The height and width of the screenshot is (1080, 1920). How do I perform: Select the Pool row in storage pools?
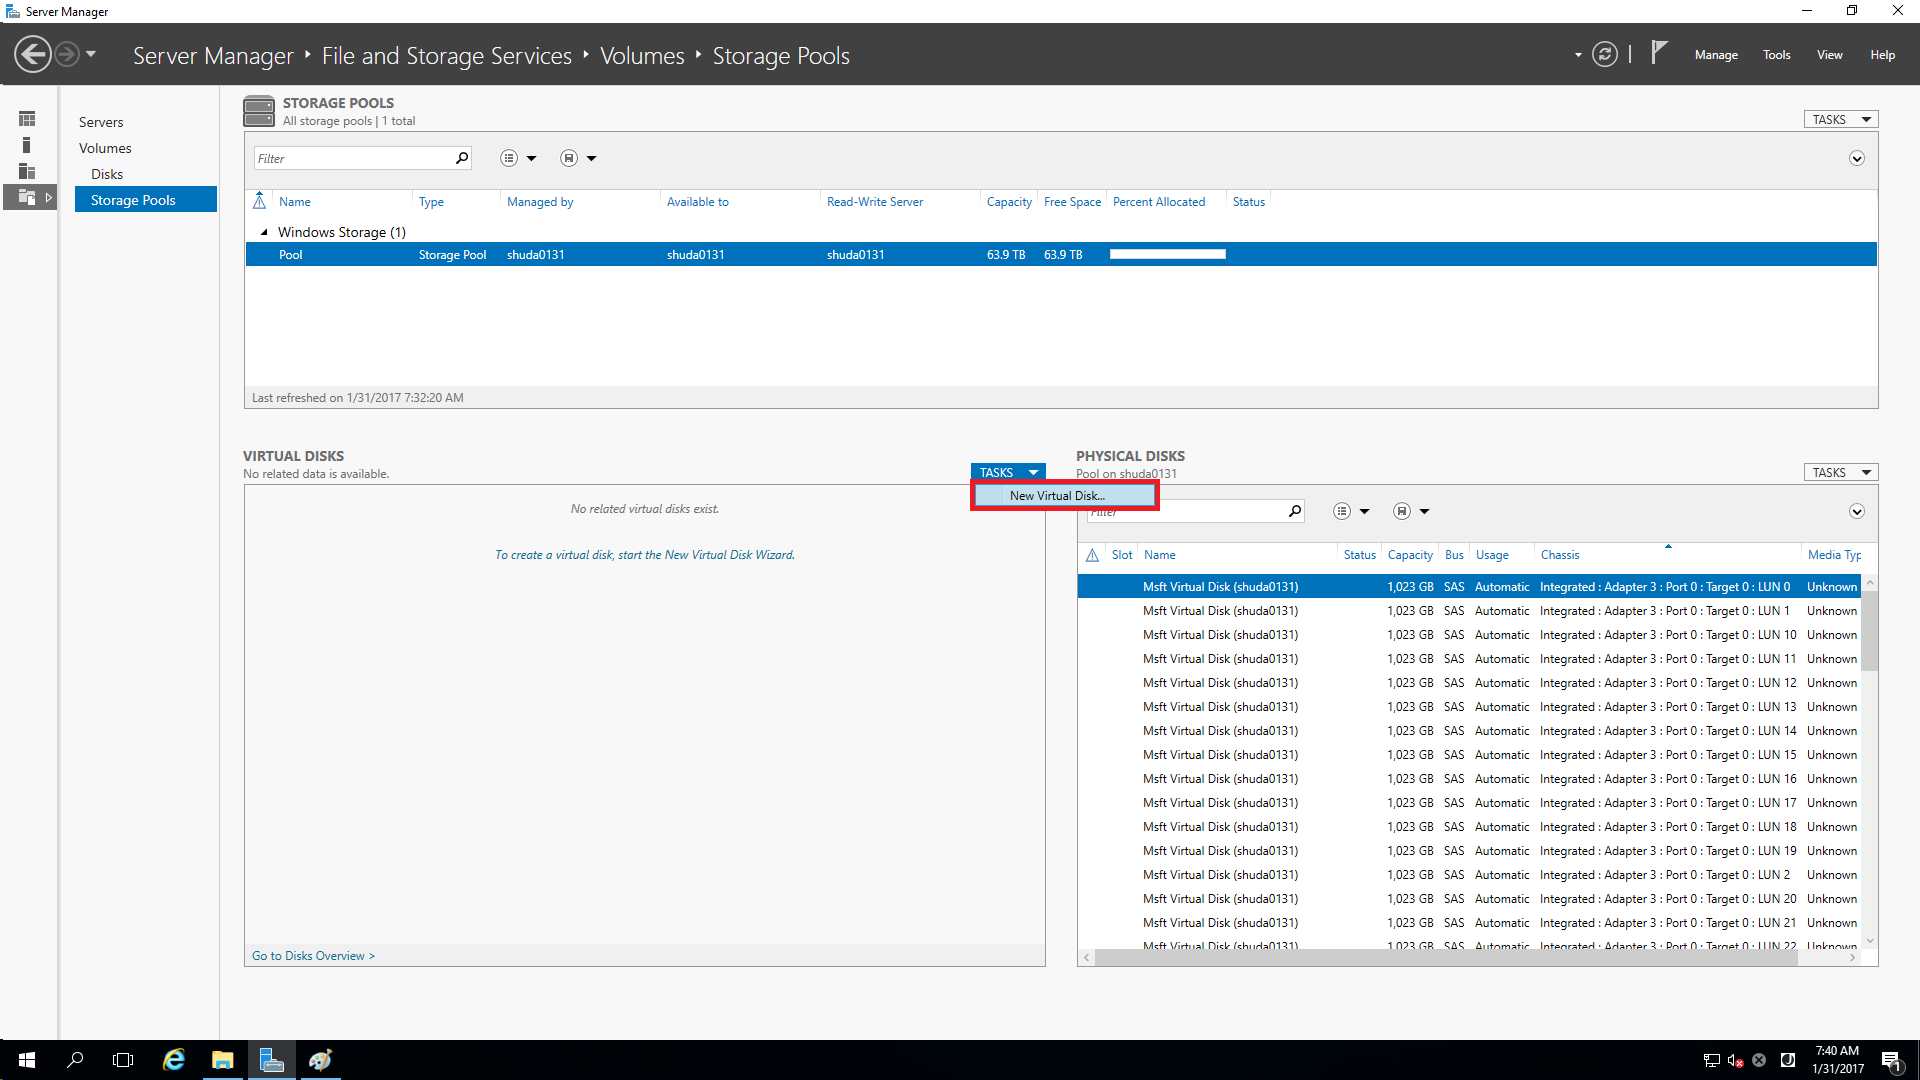coord(1061,255)
